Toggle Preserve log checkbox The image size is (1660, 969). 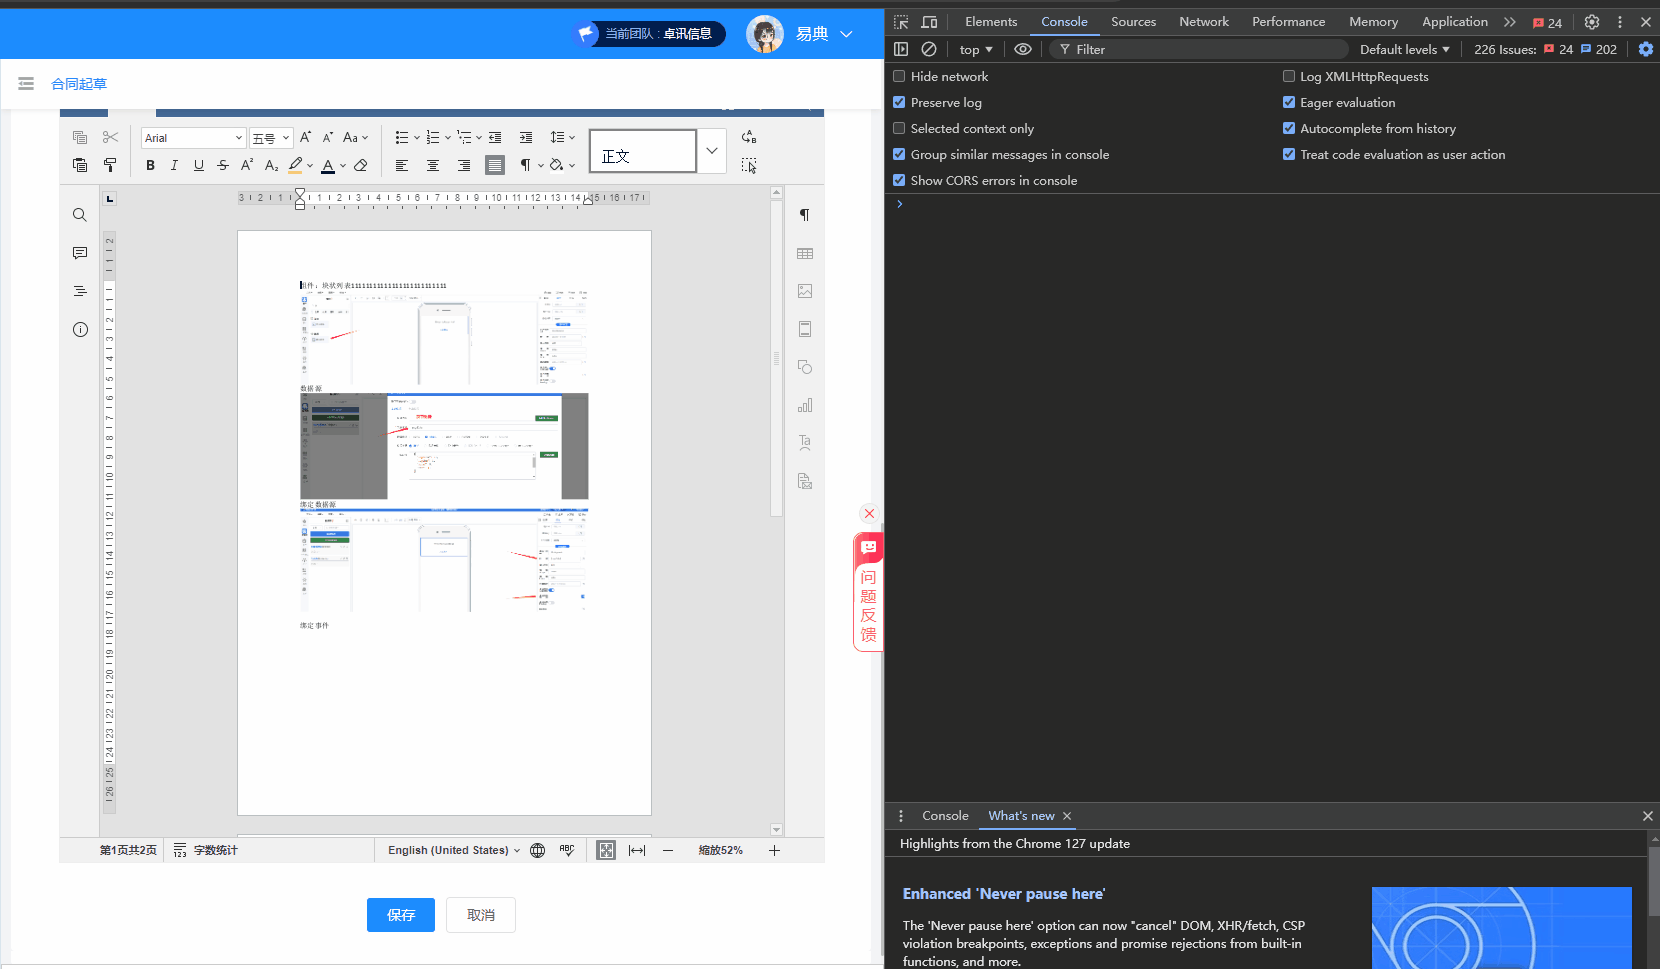click(899, 102)
